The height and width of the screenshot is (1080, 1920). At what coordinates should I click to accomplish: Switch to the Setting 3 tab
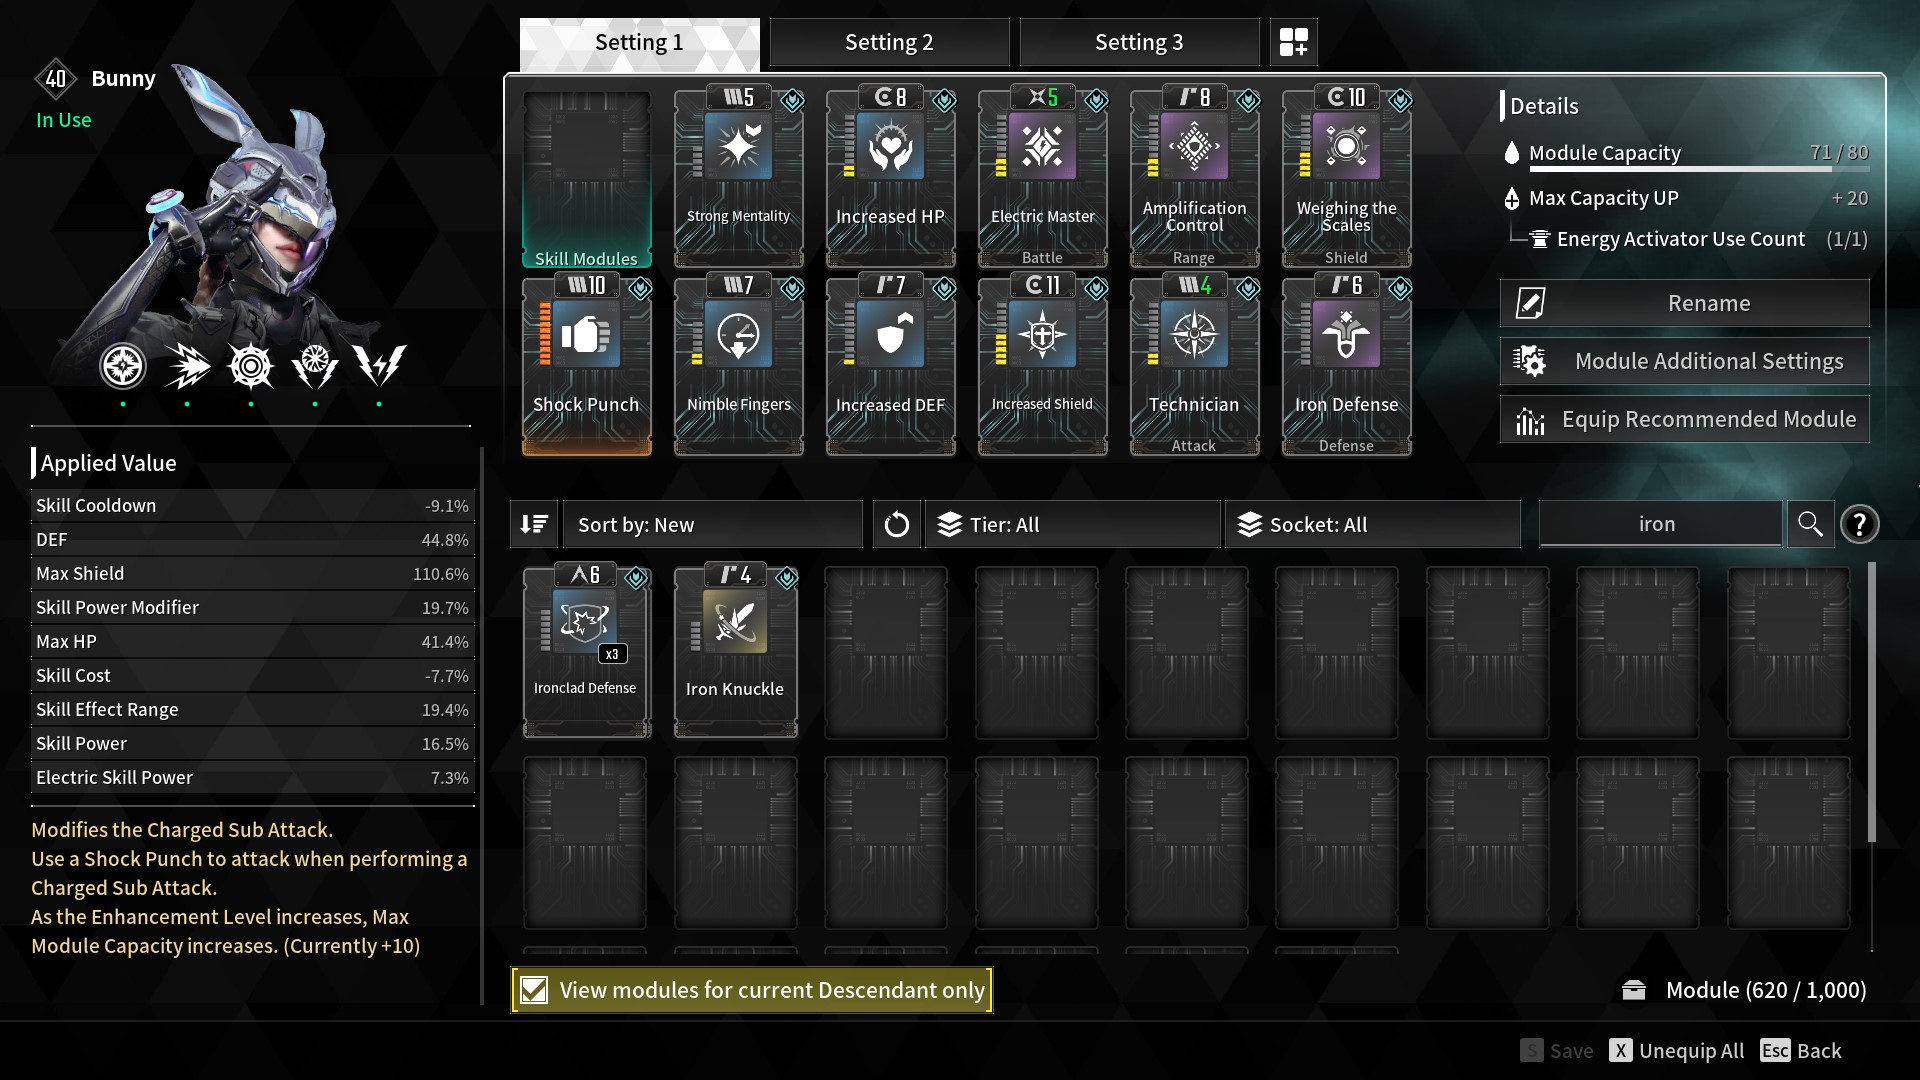click(x=1139, y=42)
